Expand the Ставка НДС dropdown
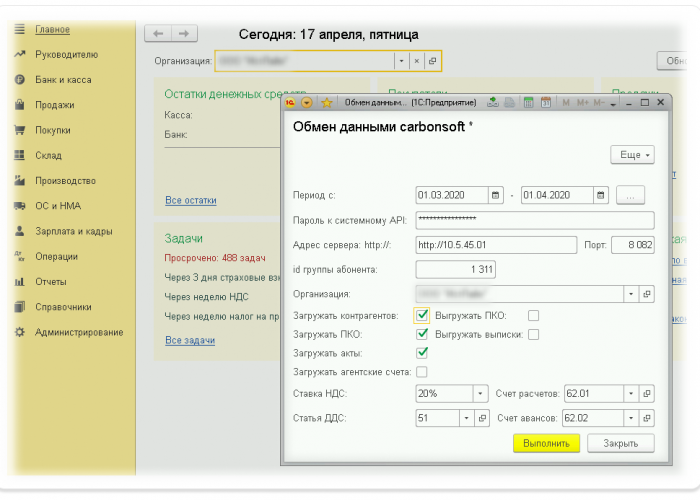This screenshot has height=500, width=700. pos(480,394)
